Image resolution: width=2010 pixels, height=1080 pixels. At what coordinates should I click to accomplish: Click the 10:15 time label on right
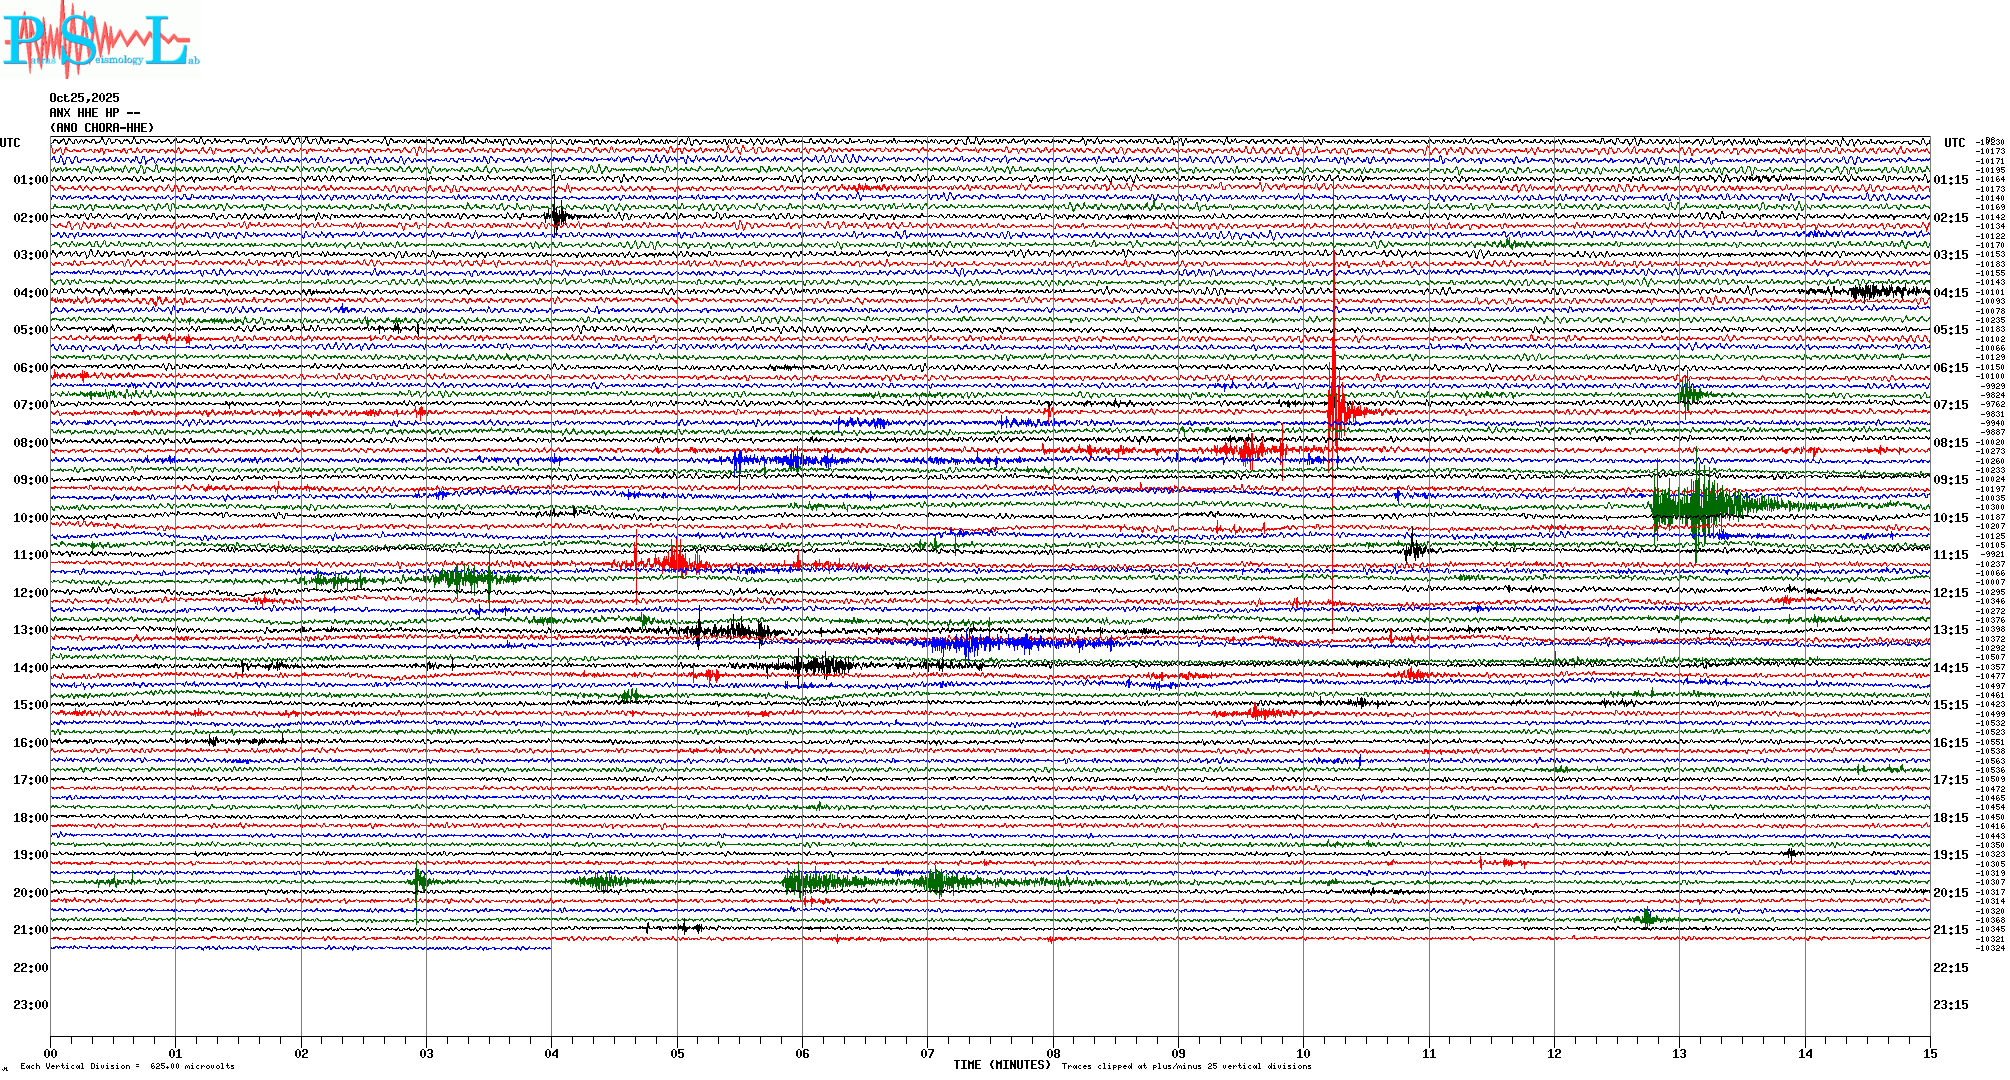(x=1950, y=518)
